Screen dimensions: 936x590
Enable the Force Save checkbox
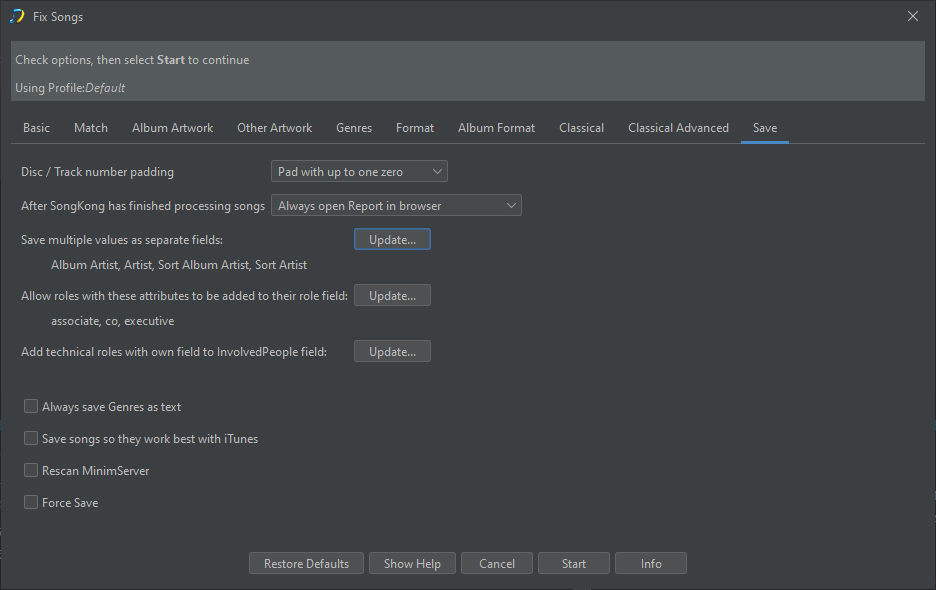(31, 503)
